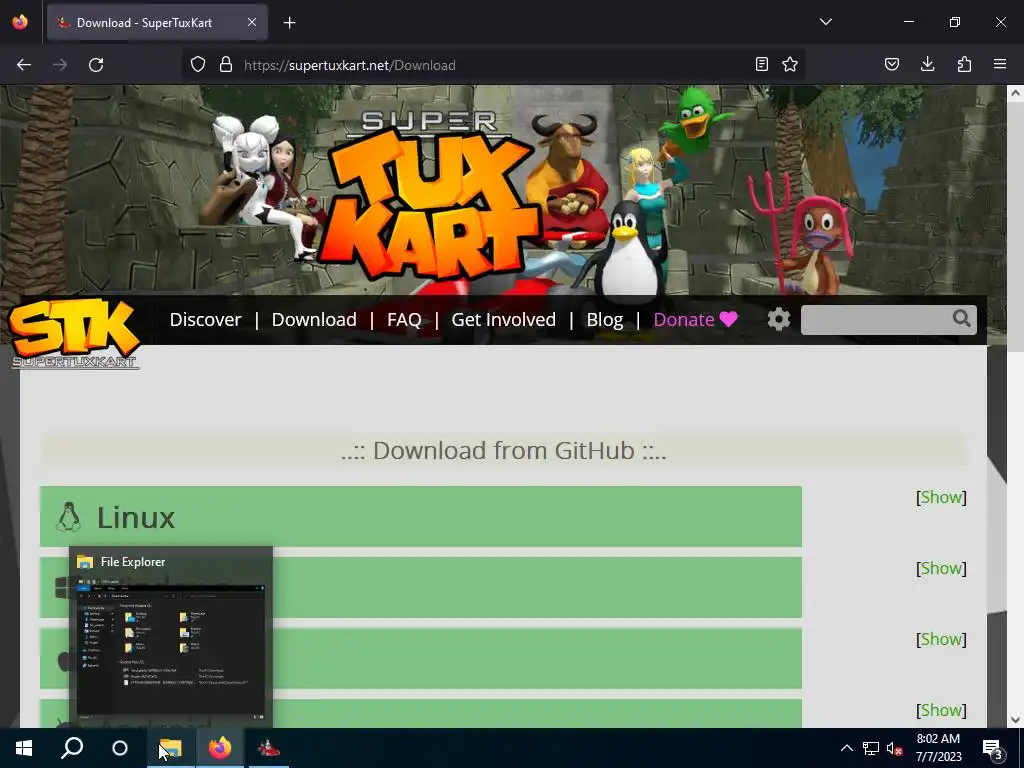Open Windows taskbar search
This screenshot has width=1024, height=768.
click(x=72, y=748)
